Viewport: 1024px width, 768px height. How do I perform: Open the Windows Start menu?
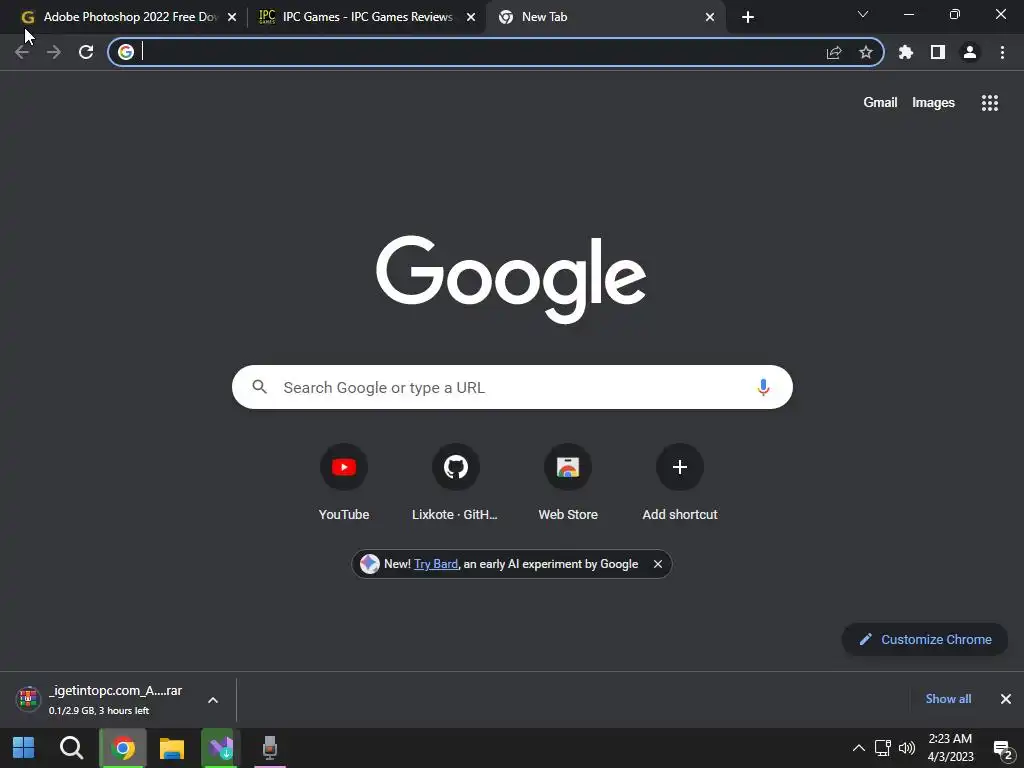click(24, 748)
